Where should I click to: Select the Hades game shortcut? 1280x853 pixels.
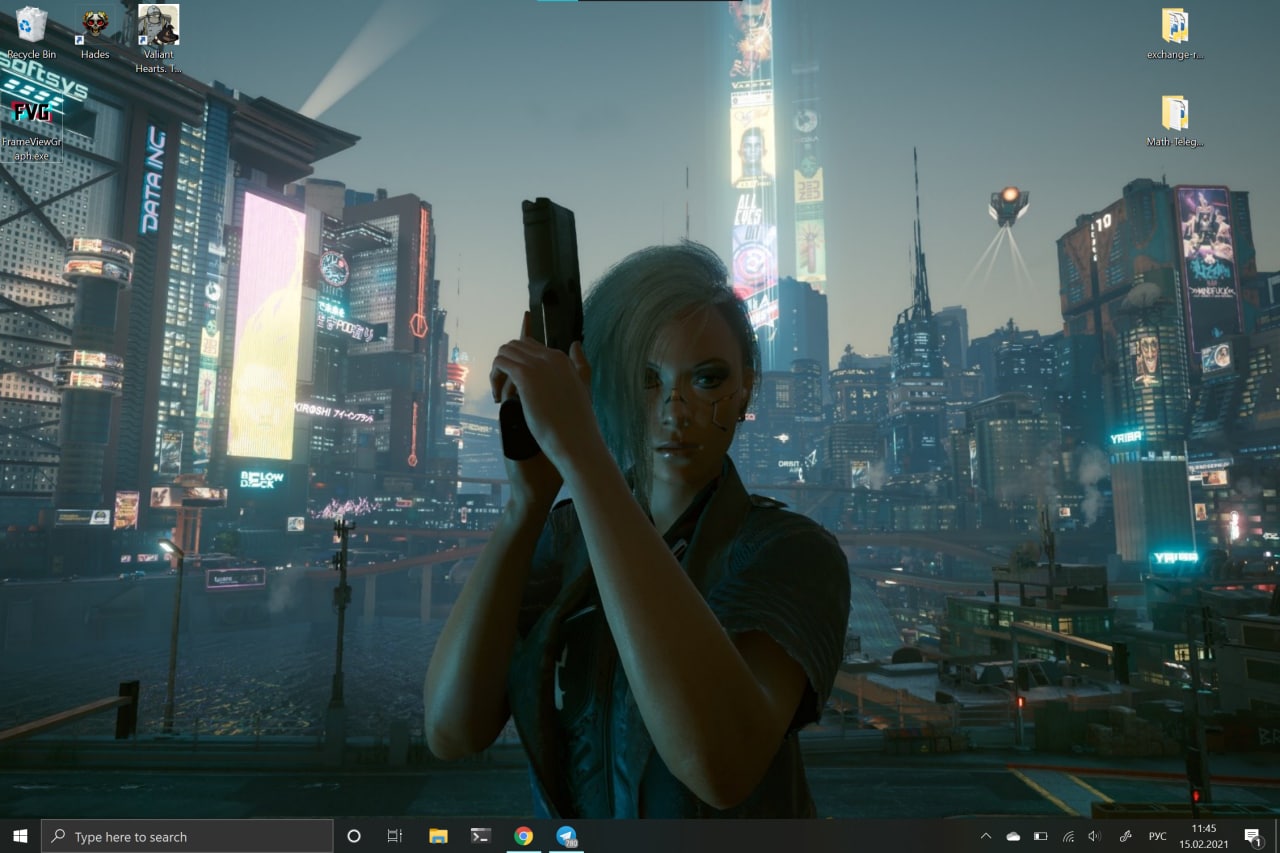[x=95, y=33]
